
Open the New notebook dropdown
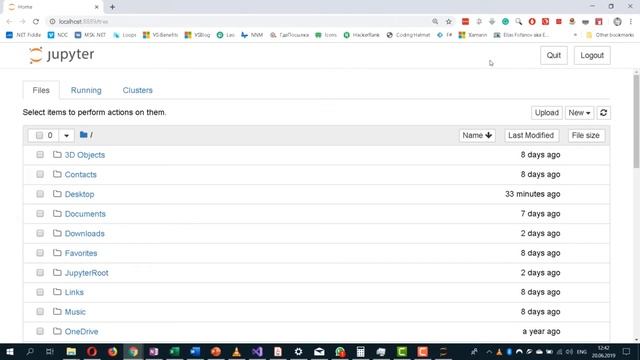click(579, 113)
